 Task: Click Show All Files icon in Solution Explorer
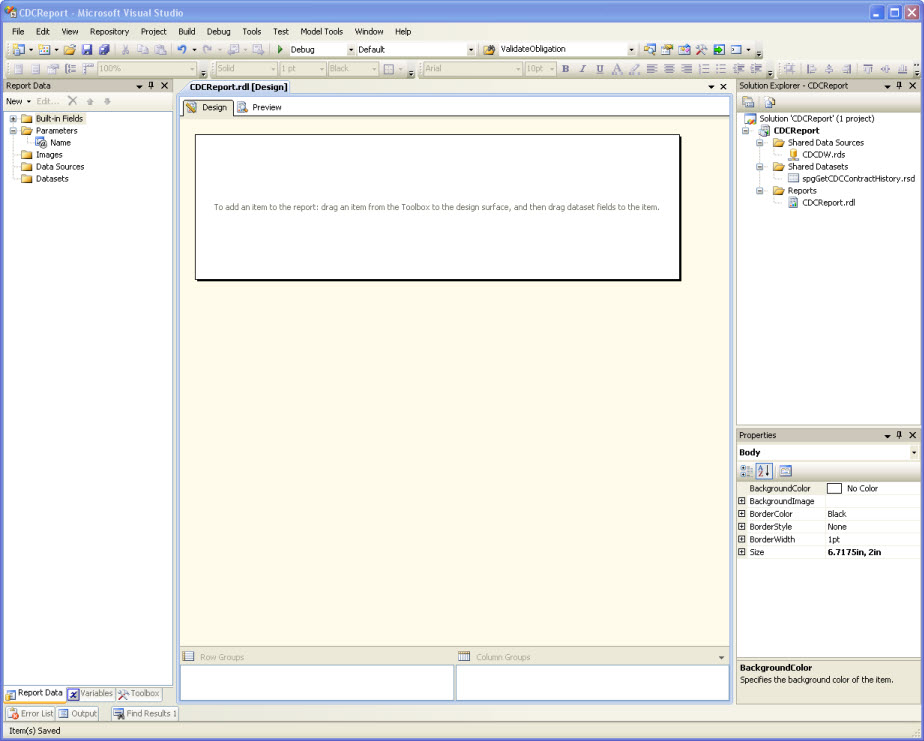coord(770,102)
